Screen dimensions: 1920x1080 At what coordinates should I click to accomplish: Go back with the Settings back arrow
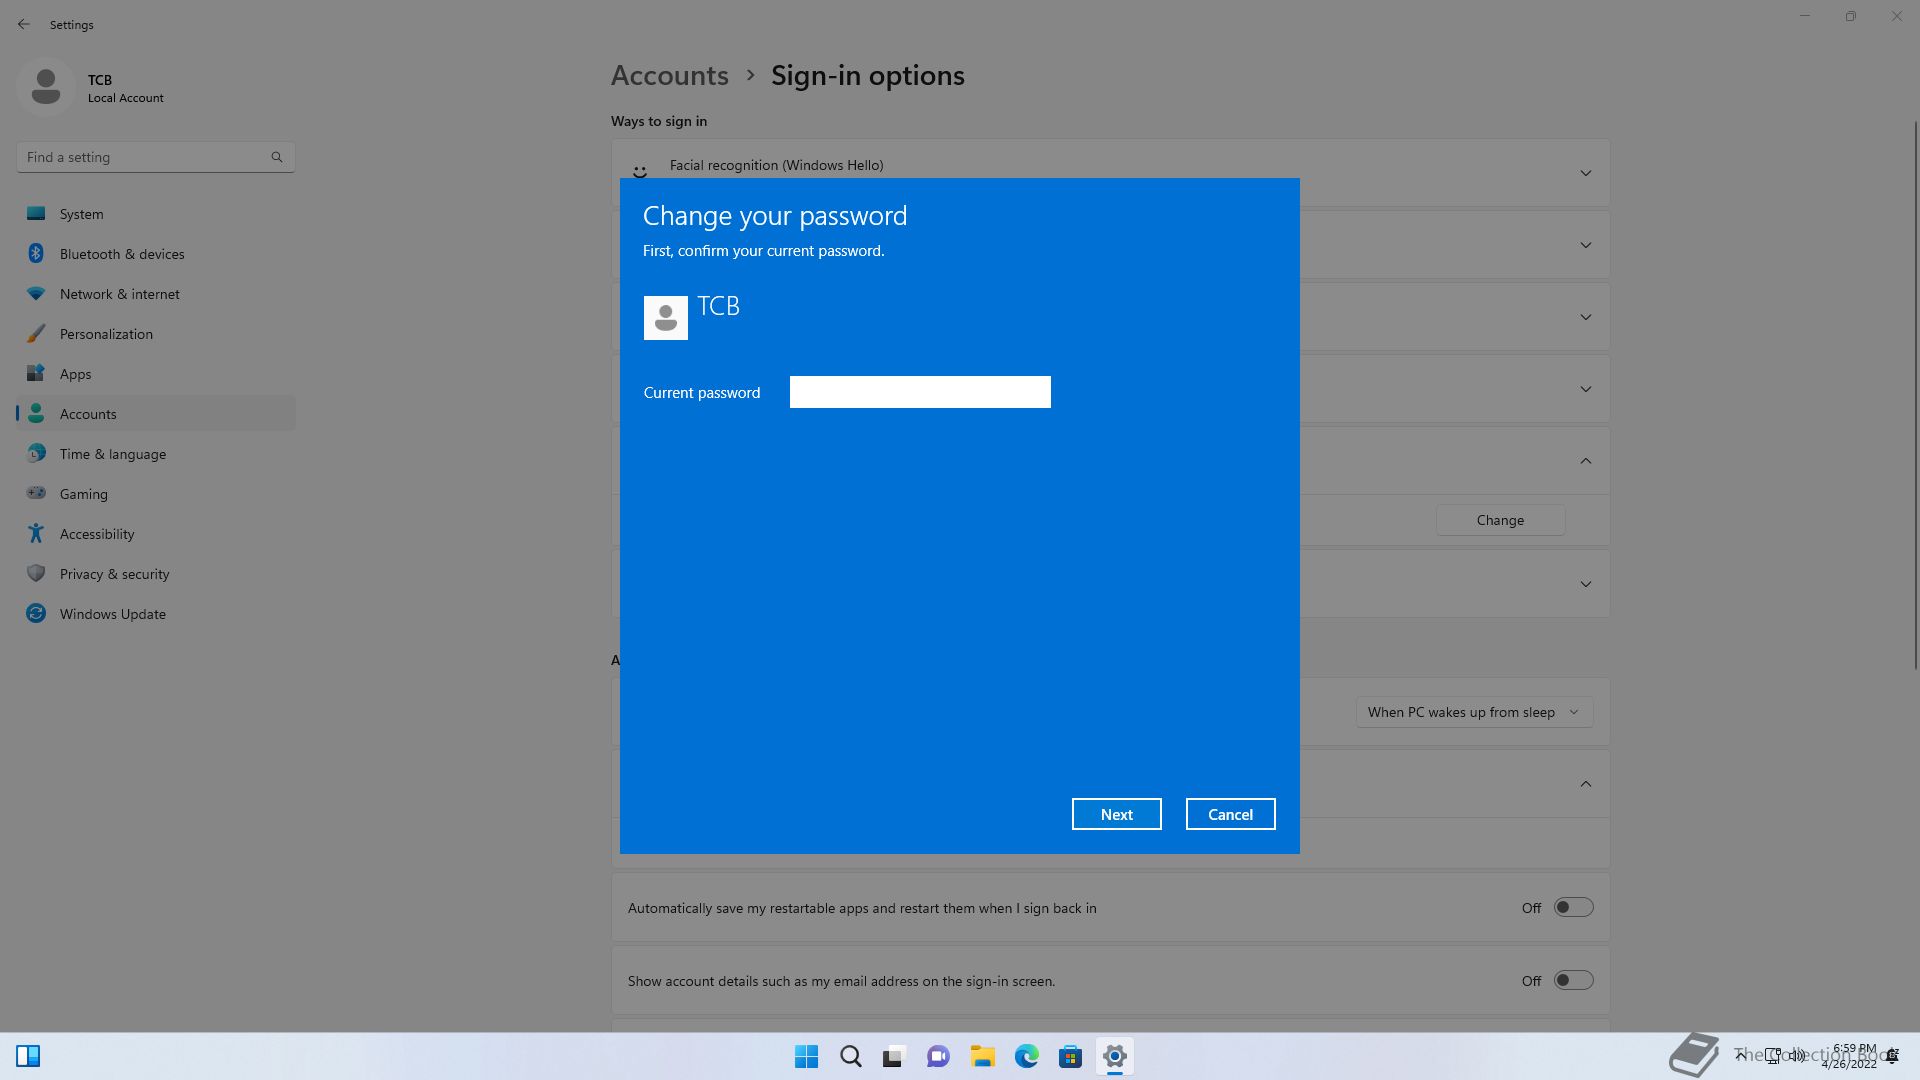click(24, 24)
